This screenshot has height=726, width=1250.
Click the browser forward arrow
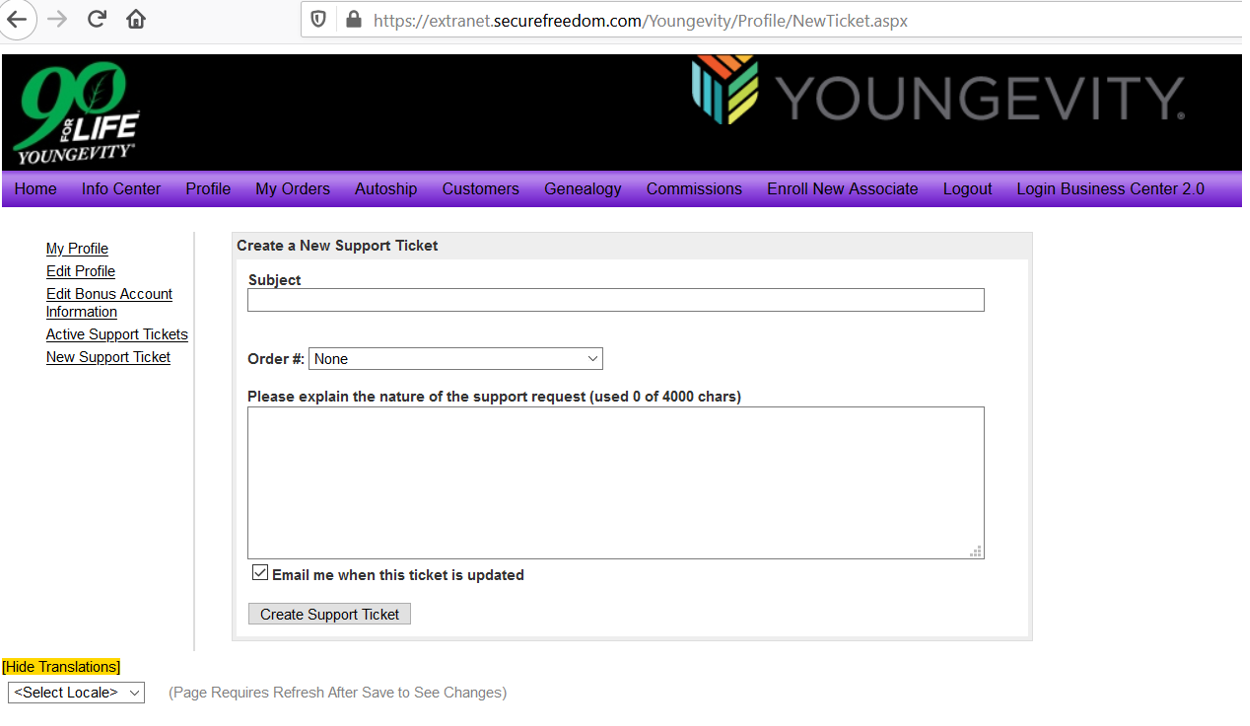(57, 20)
